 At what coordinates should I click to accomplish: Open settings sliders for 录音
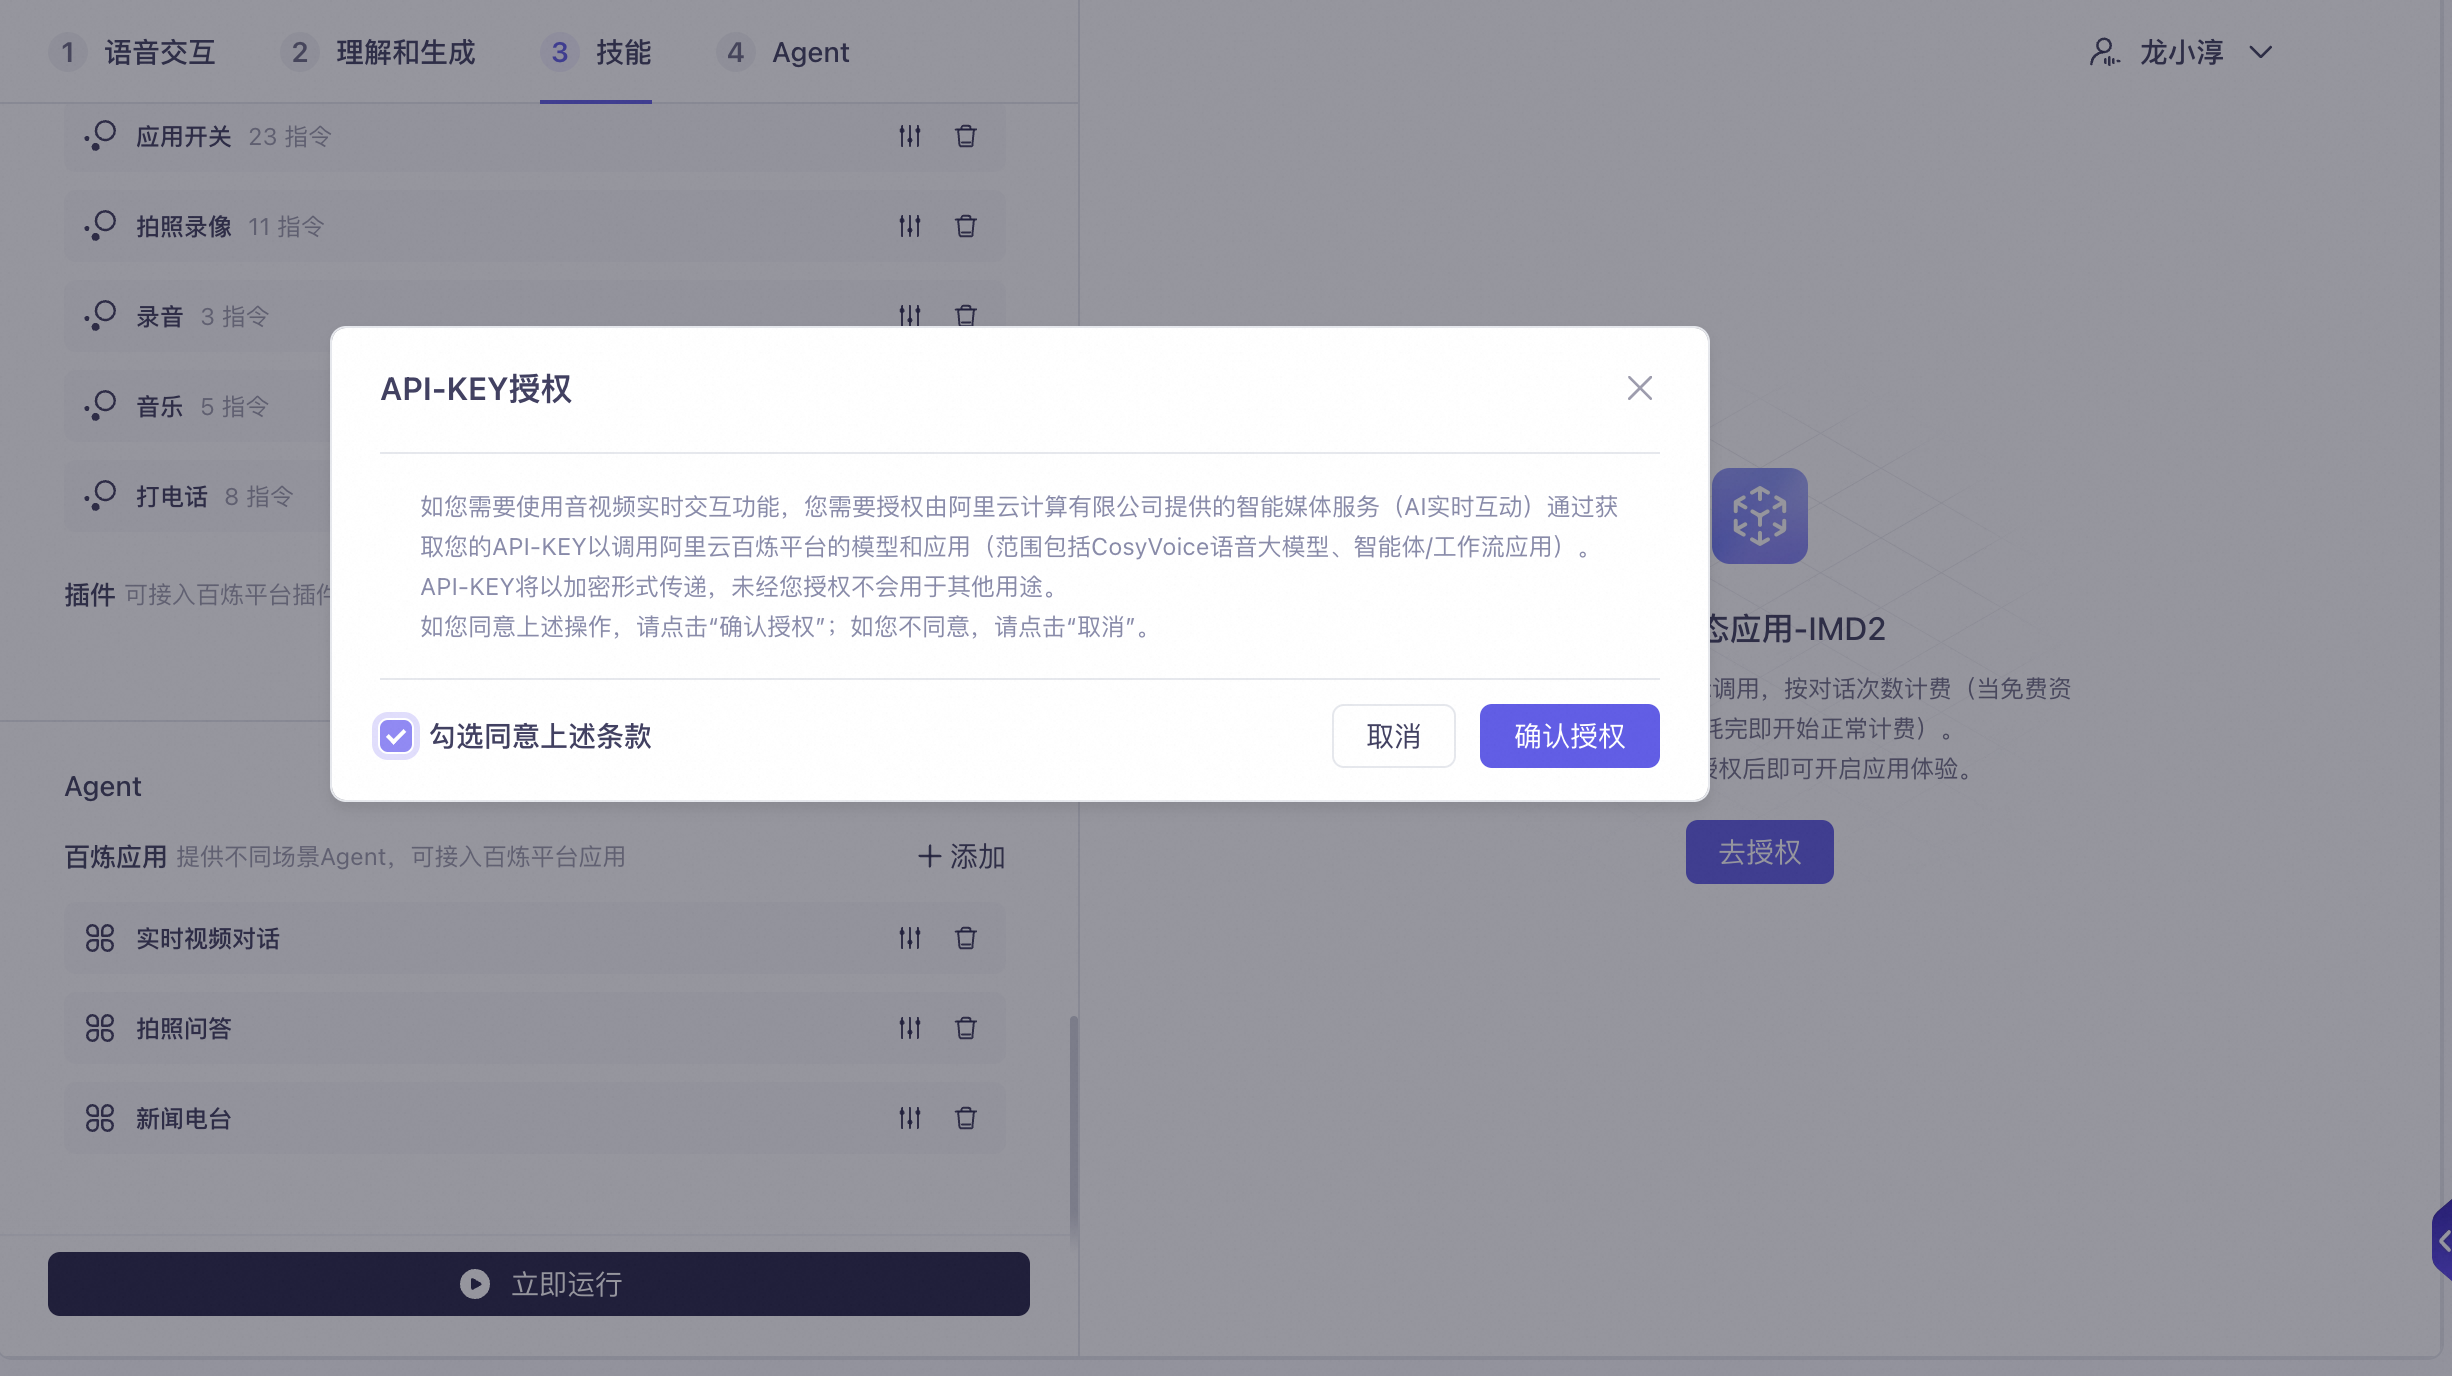point(909,315)
